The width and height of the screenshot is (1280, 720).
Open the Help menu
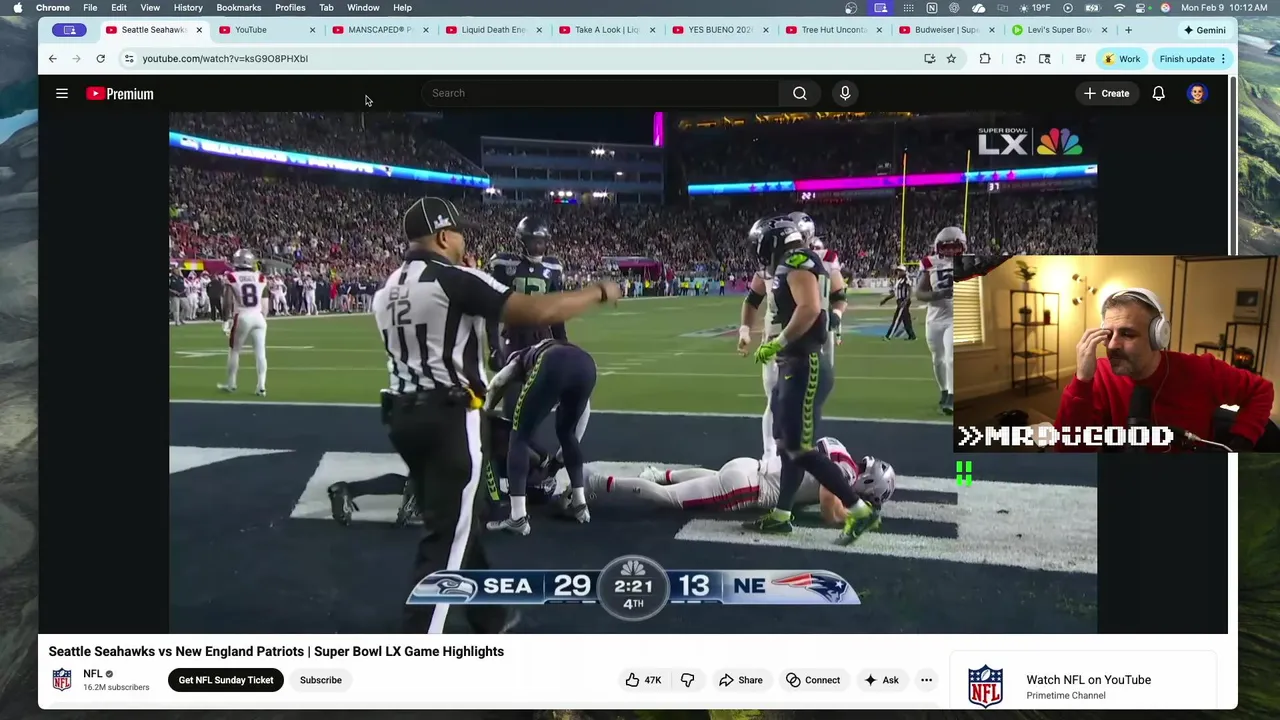(x=402, y=8)
